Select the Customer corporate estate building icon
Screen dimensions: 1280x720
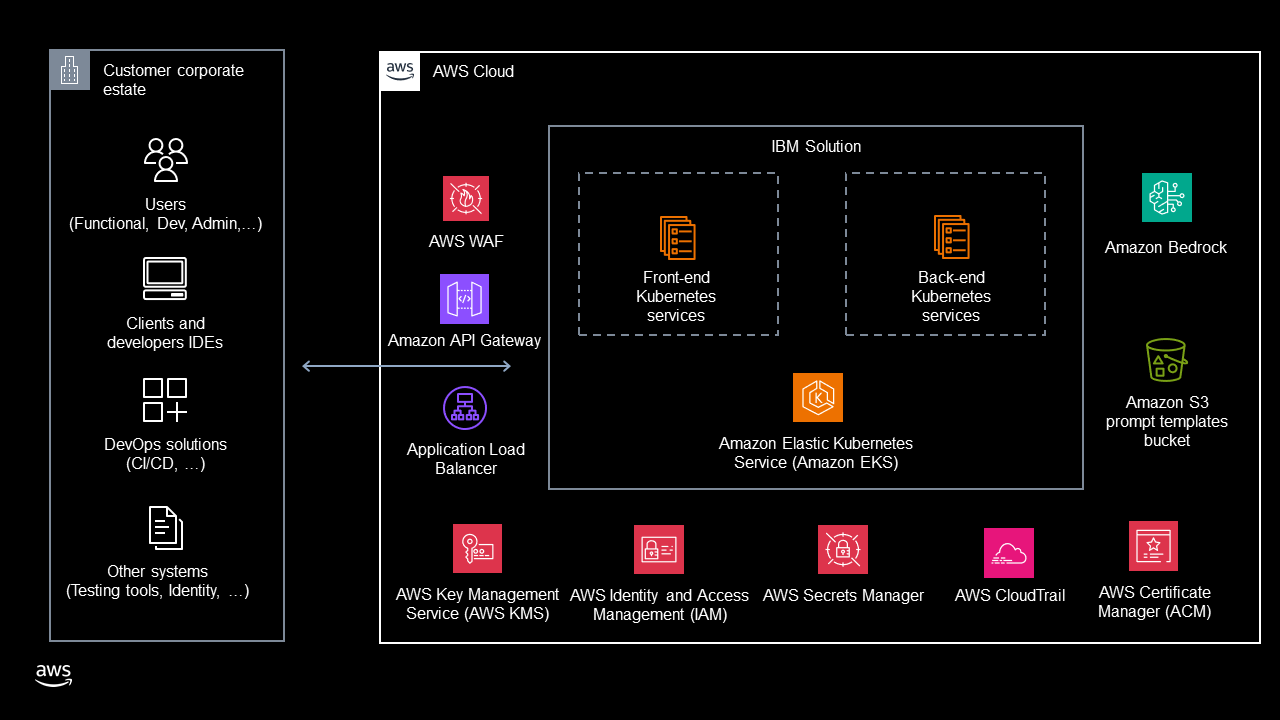click(x=69, y=69)
